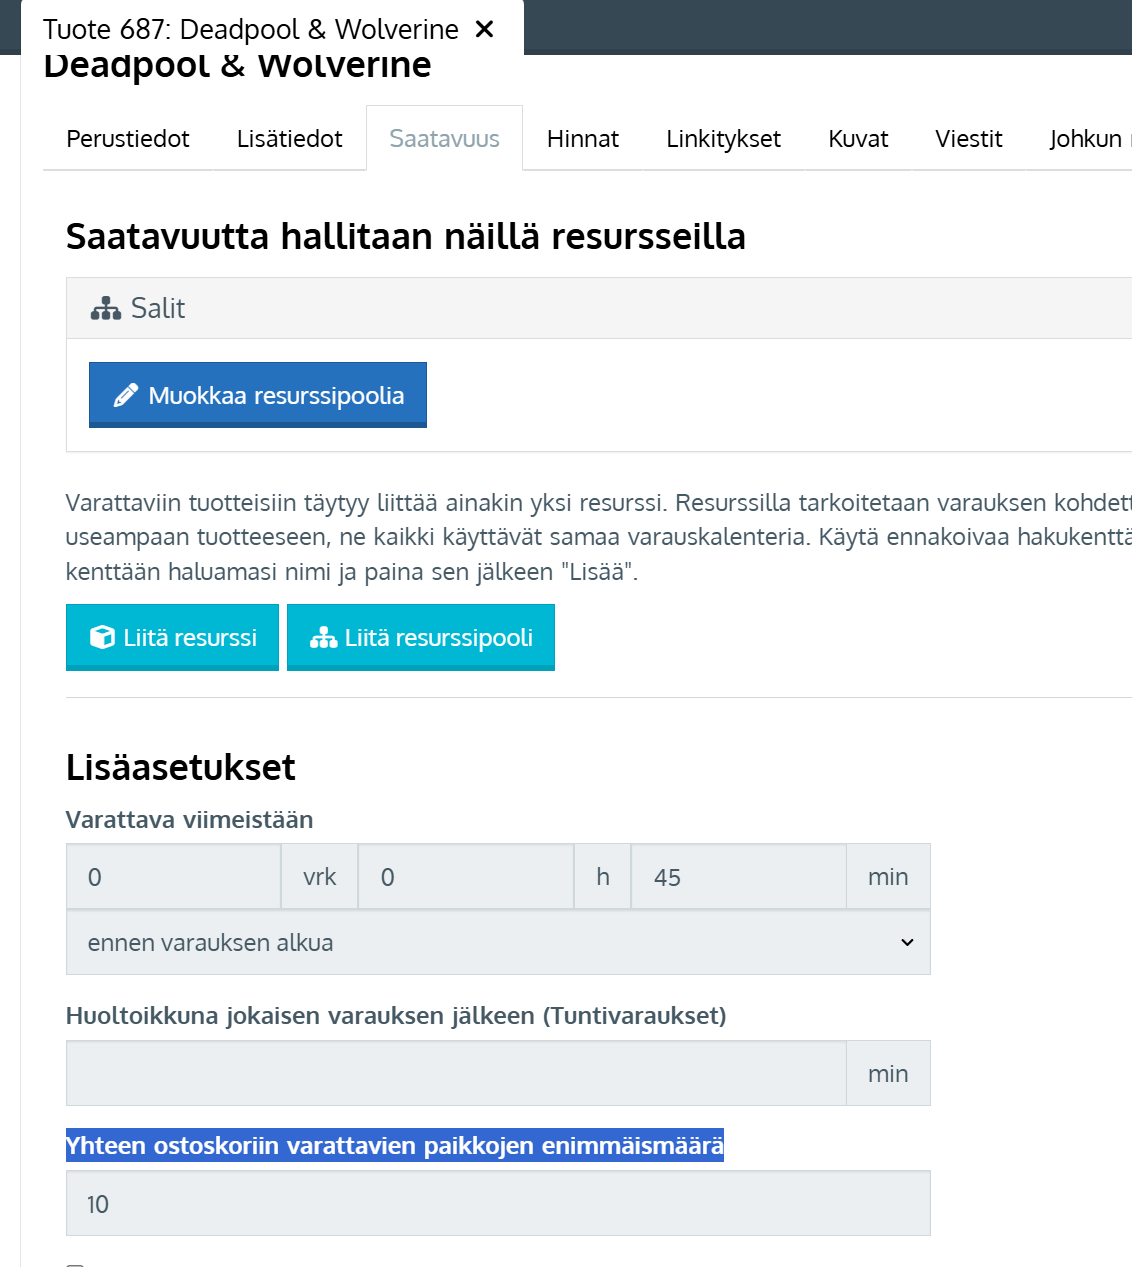The height and width of the screenshot is (1267, 1132).
Task: Focus the Huoltoikkuna minutes input field
Action: coord(456,1073)
